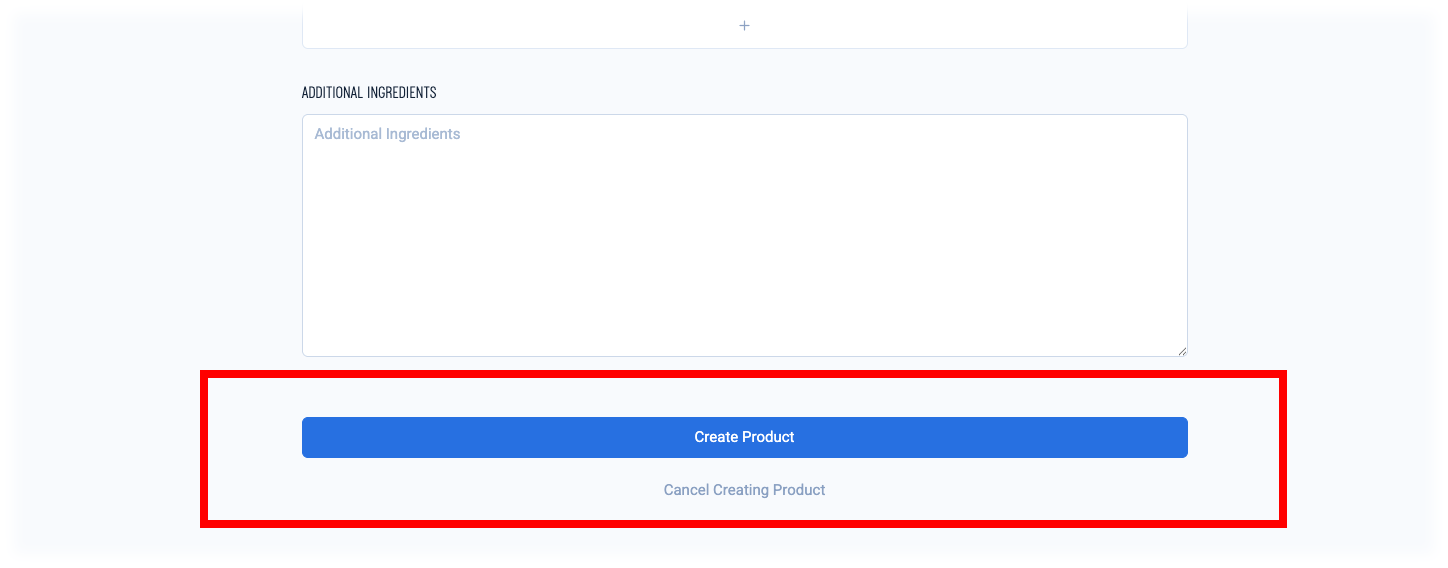Click the resize handle of the ingredients textarea
This screenshot has height=568, width=1448.
pyautogui.click(x=1181, y=350)
